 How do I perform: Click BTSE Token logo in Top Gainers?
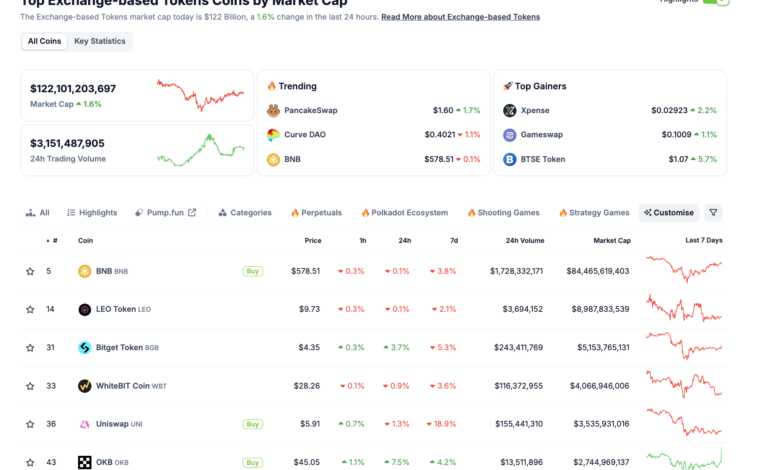509,160
